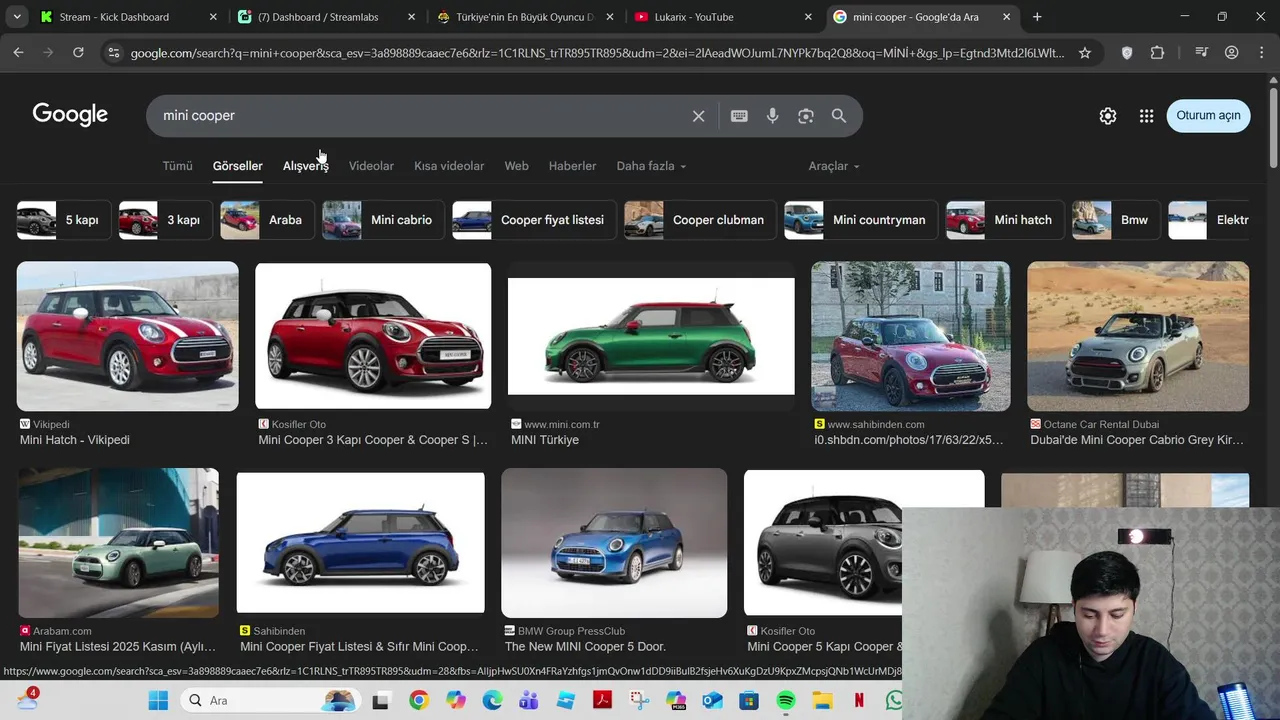The image size is (1280, 720).
Task: Open File Explorer from taskbar
Action: coord(822,700)
